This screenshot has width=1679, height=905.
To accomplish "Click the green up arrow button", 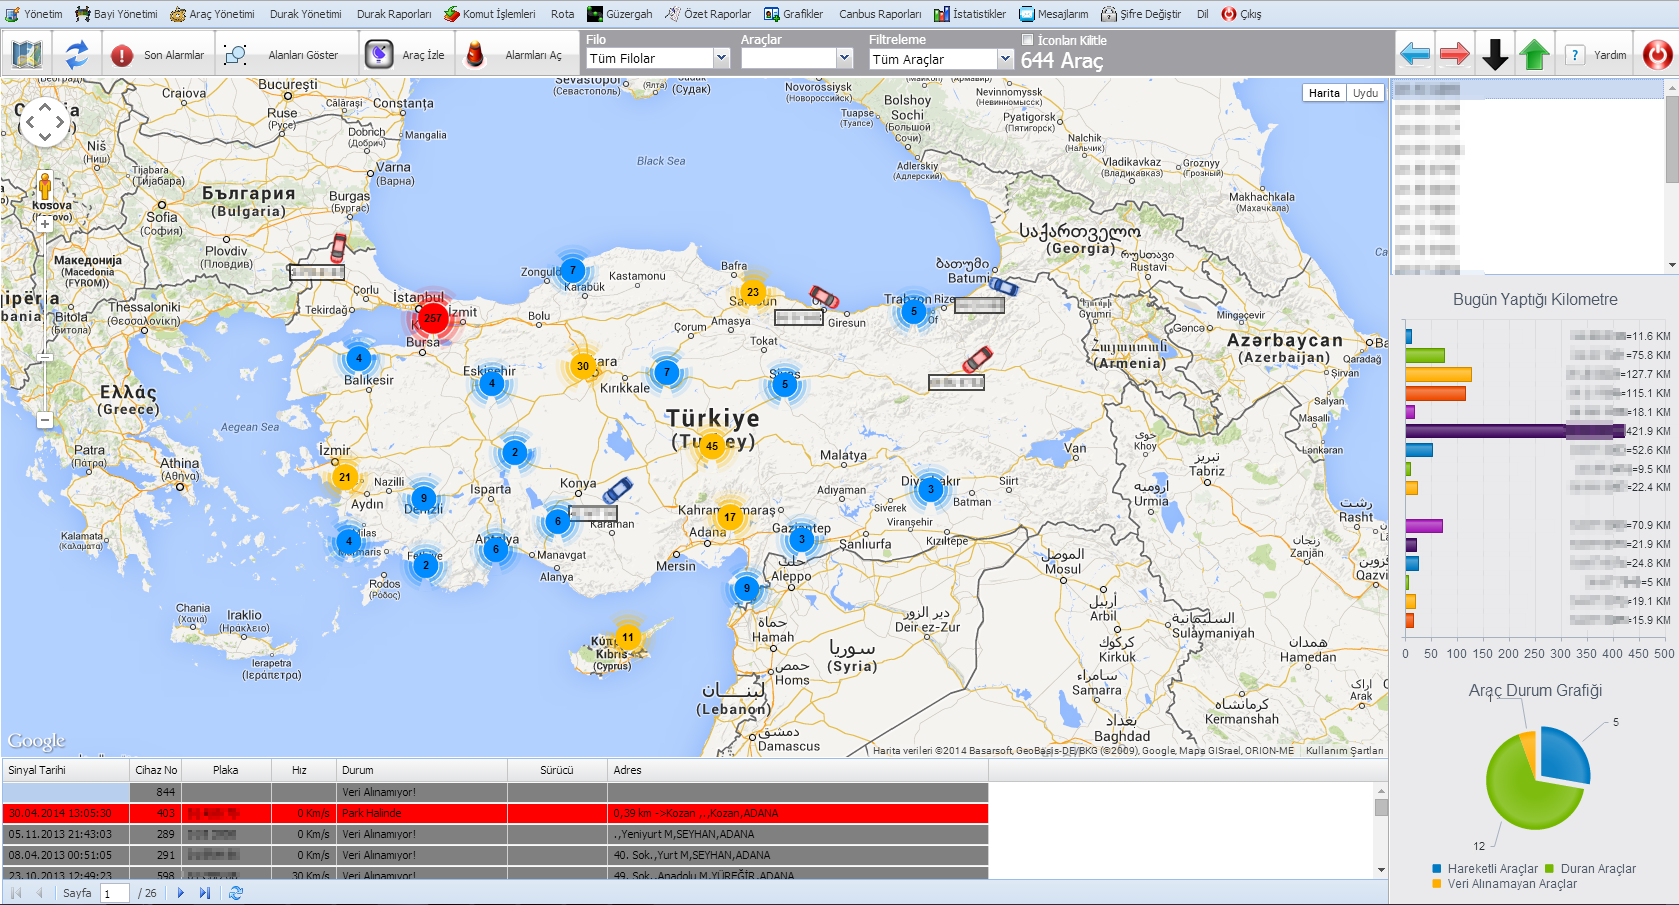I will click(1535, 54).
